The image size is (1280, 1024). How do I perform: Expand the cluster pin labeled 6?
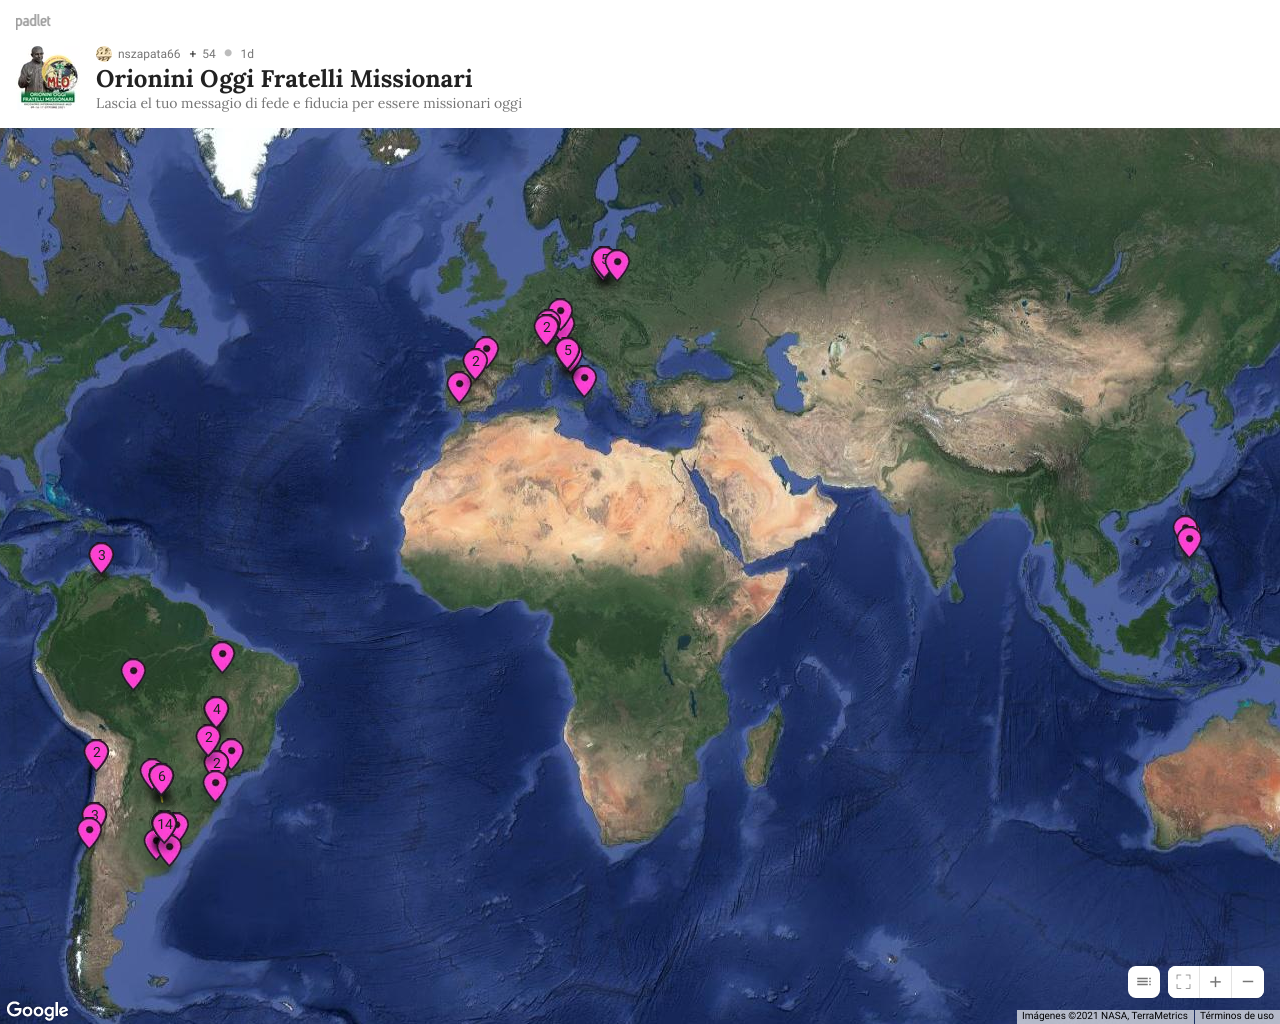tap(162, 777)
